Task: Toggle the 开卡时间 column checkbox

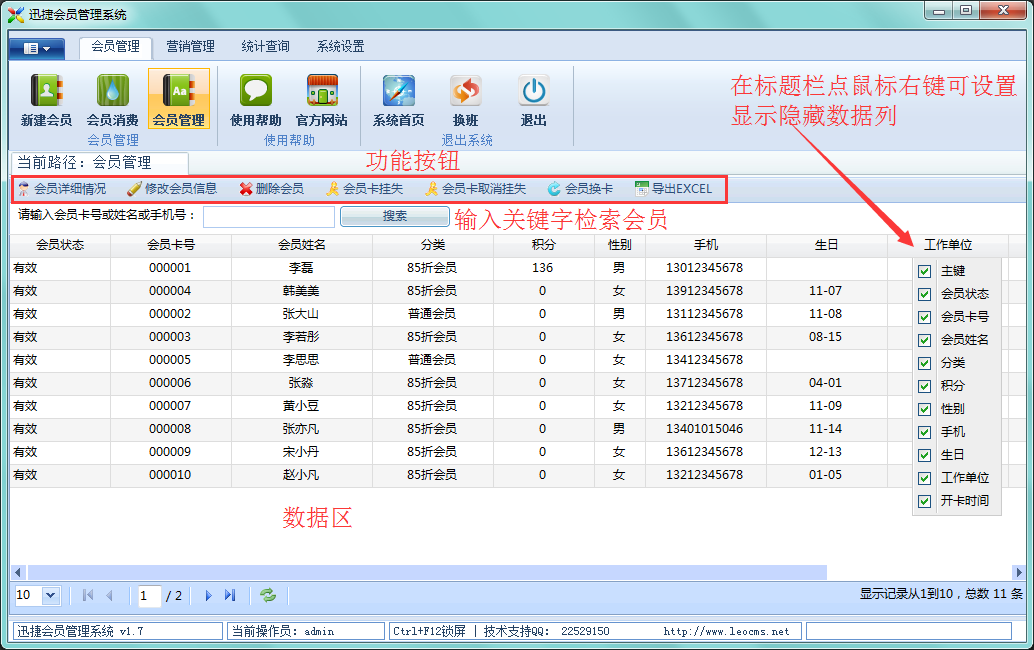Action: 925,501
